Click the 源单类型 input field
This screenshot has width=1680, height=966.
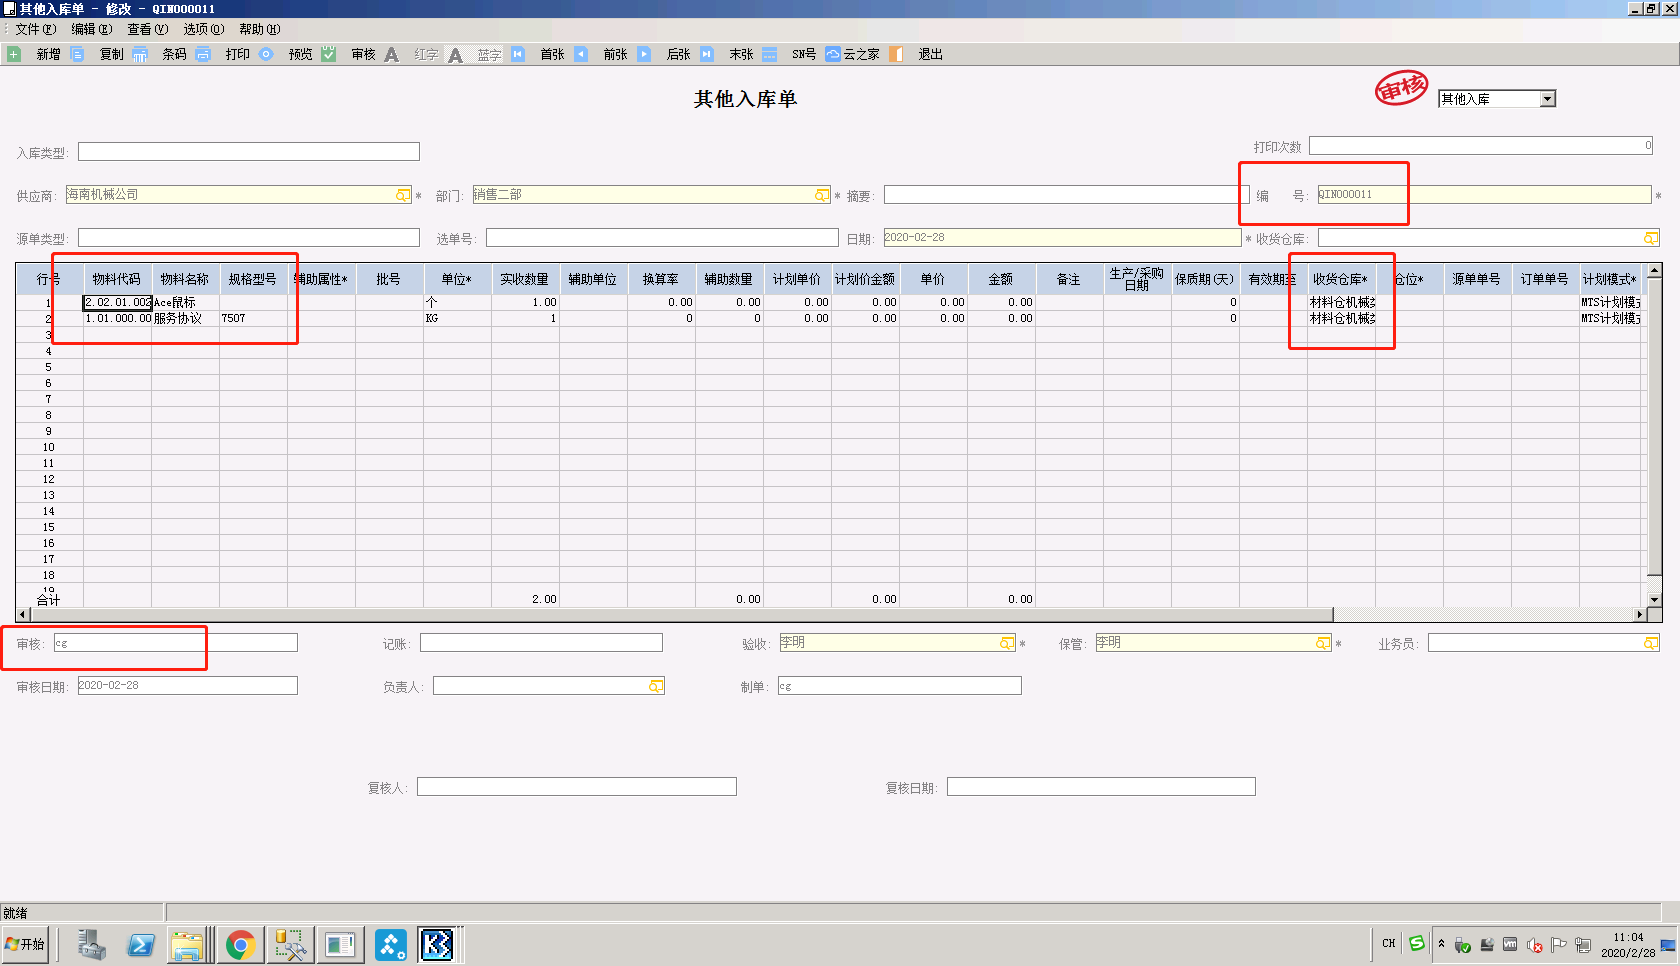pos(249,238)
